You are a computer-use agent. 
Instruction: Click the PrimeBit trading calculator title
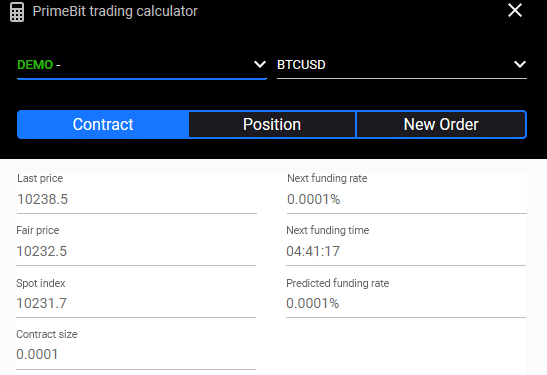click(x=115, y=12)
